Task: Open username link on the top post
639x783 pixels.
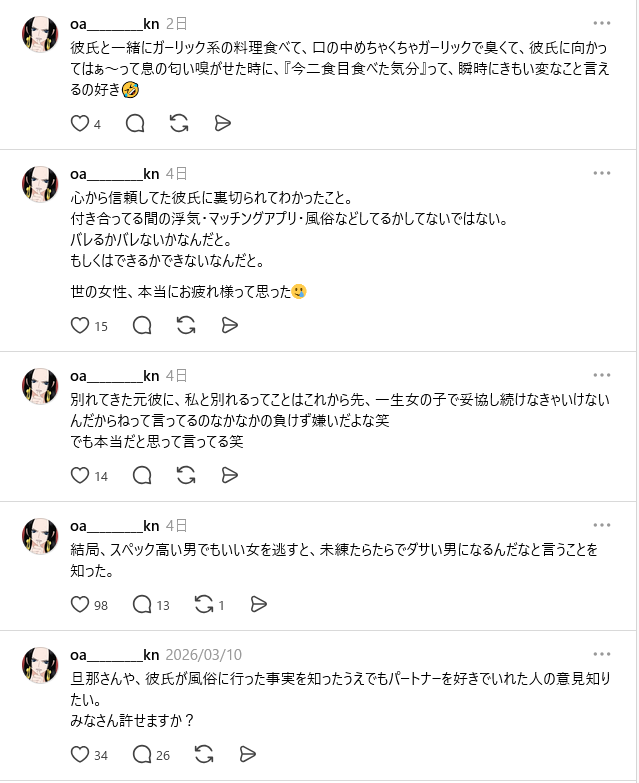Action: (115, 23)
